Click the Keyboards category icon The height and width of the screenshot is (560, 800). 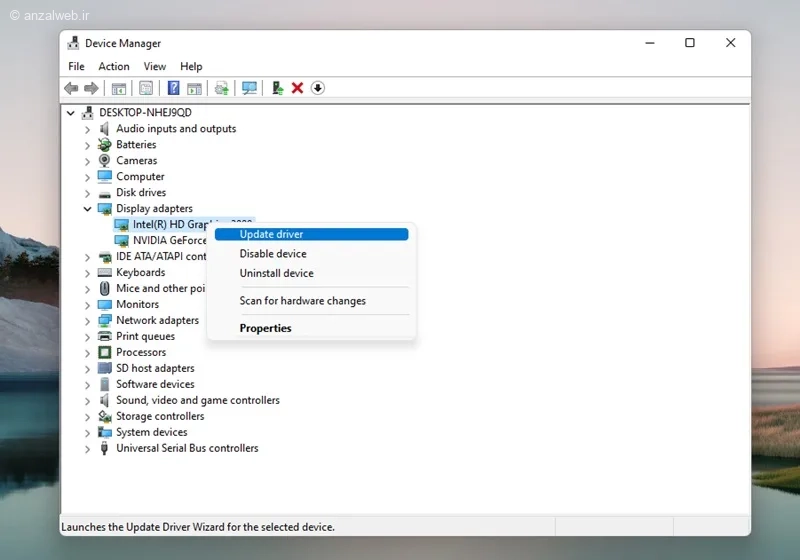[x=105, y=272]
